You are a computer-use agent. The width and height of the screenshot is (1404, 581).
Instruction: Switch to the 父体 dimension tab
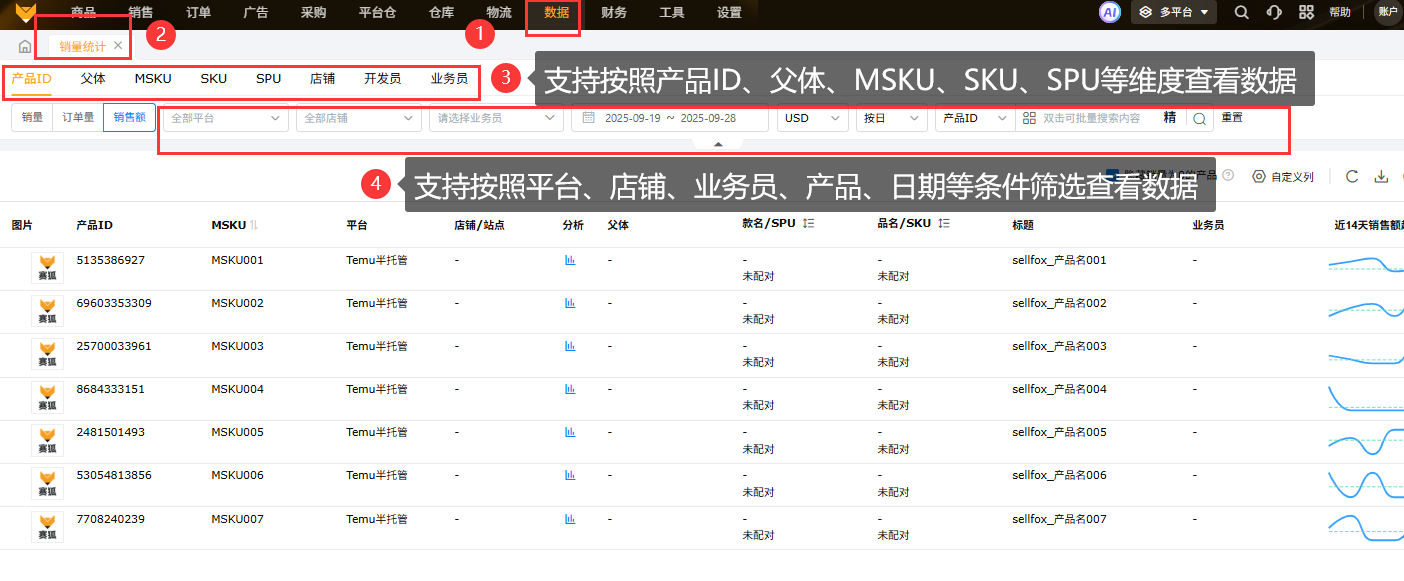[x=93, y=78]
